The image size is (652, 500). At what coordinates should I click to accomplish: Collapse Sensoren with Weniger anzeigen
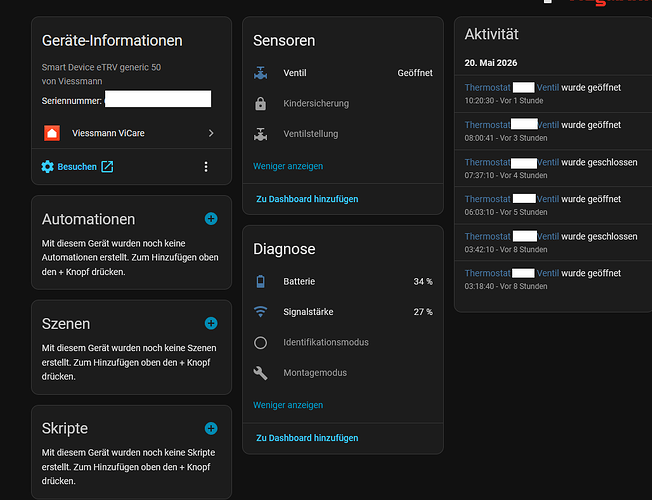tap(288, 166)
